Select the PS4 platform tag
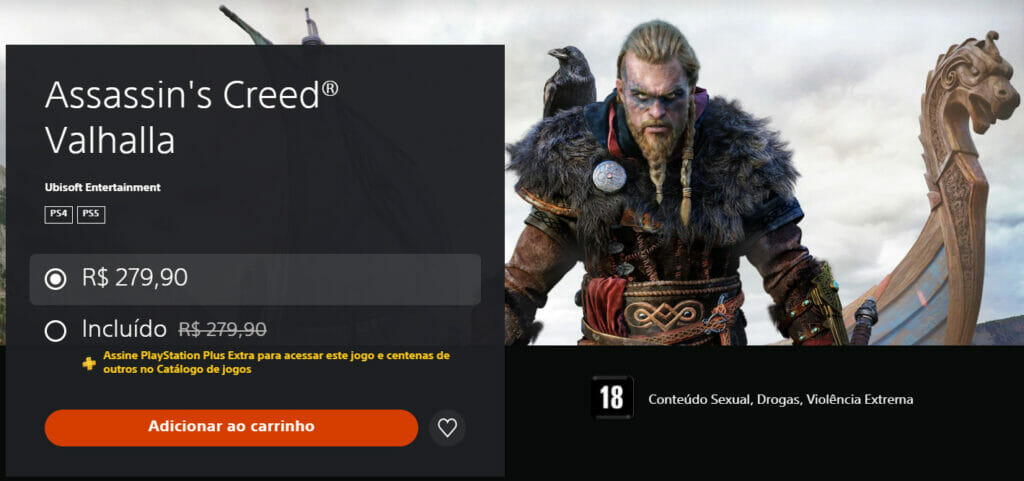The height and width of the screenshot is (481, 1024). pos(59,215)
